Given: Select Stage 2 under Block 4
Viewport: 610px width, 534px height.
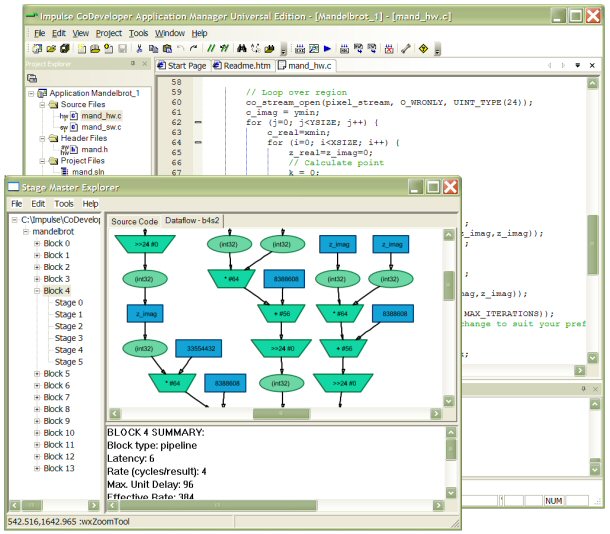Looking at the screenshot, I should tap(68, 326).
